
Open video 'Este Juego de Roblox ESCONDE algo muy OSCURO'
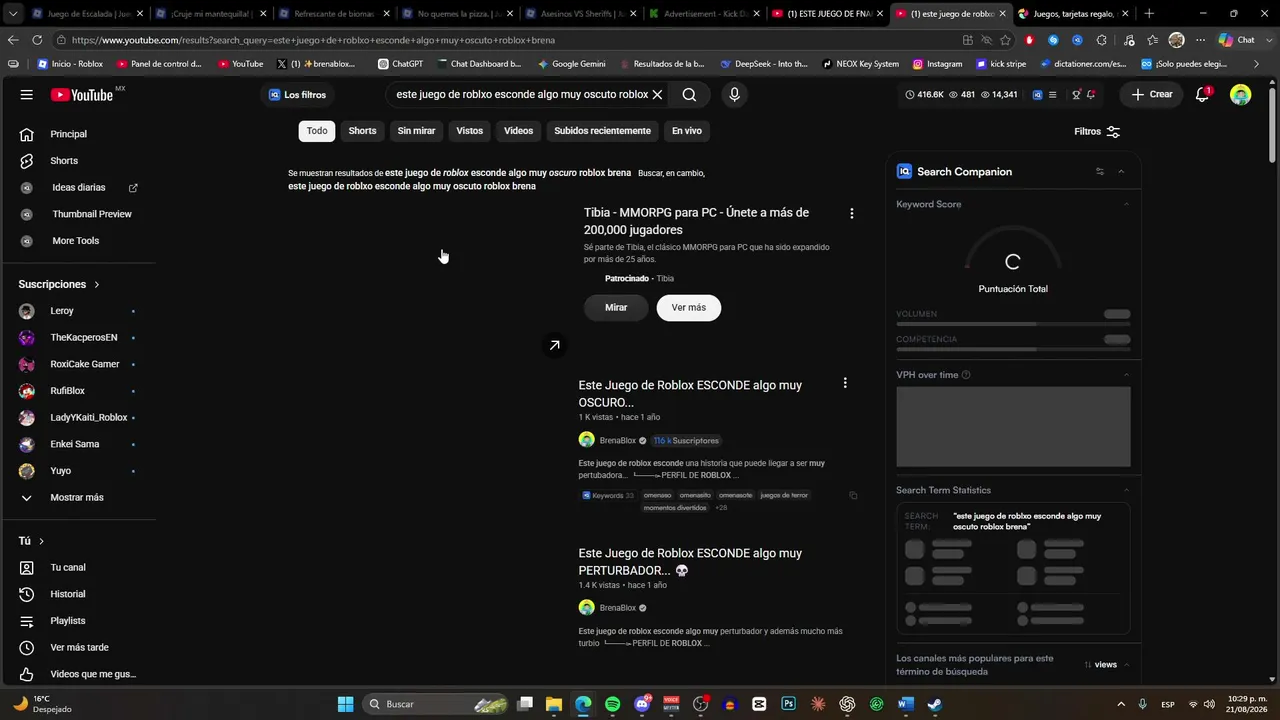(690, 393)
